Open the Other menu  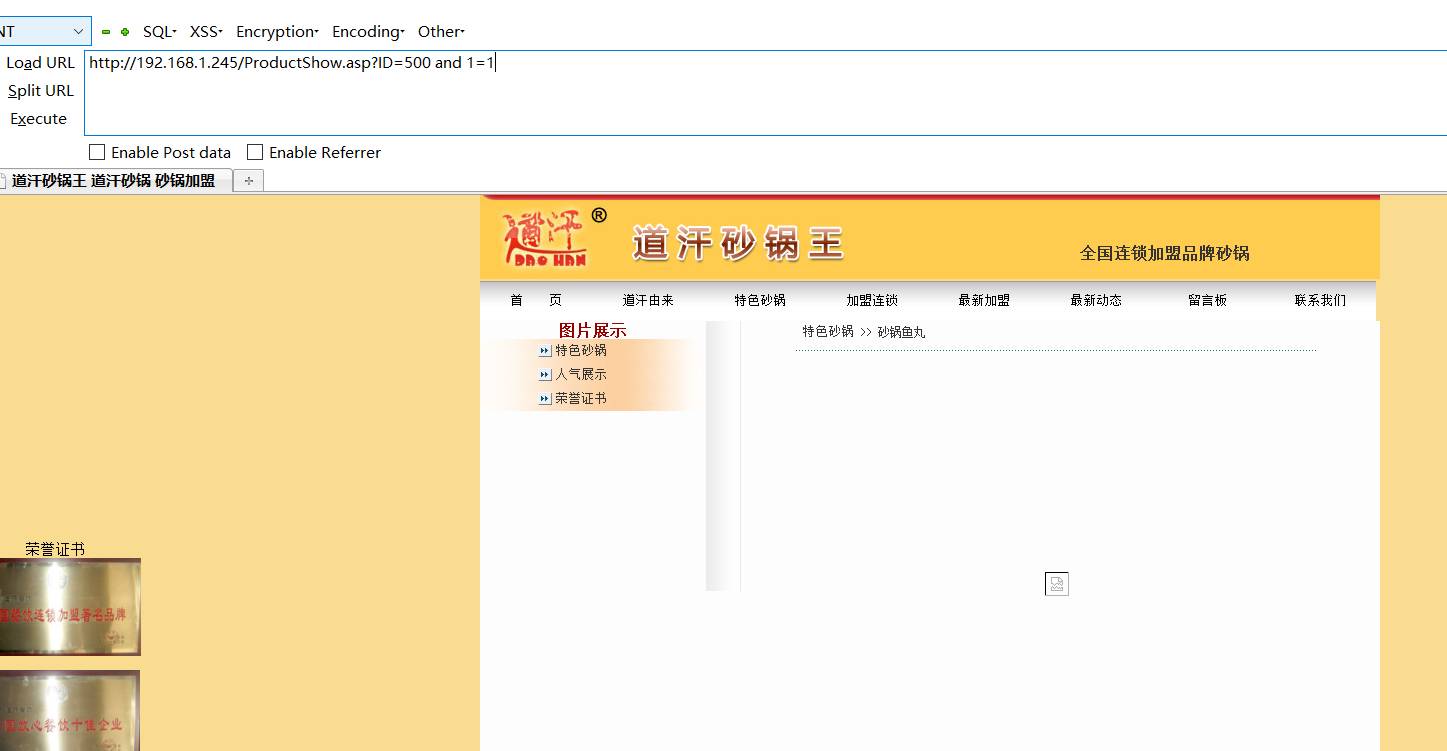(x=441, y=32)
